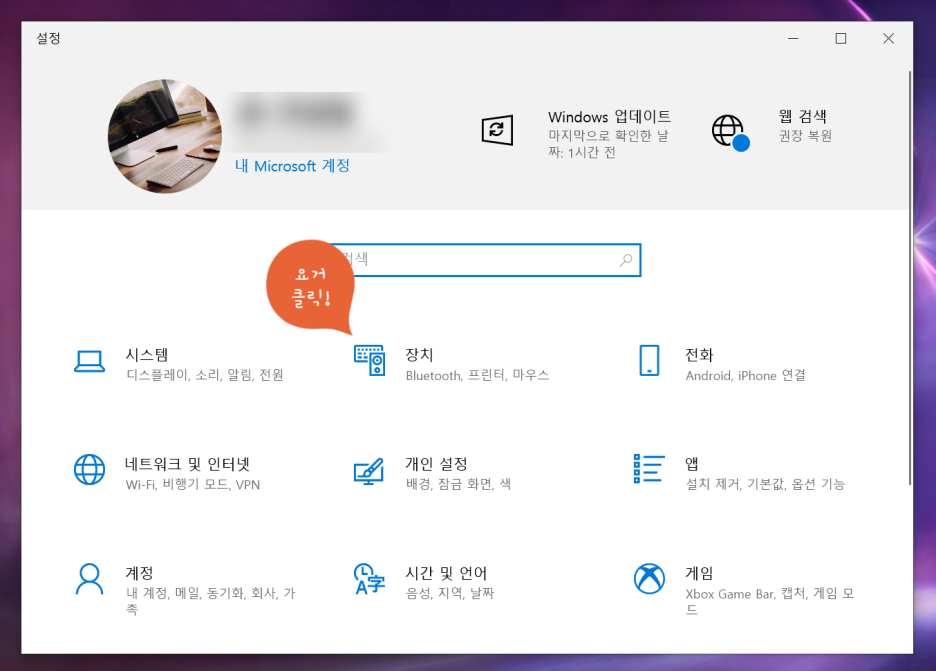Open the 앱 list icon

[x=649, y=469]
